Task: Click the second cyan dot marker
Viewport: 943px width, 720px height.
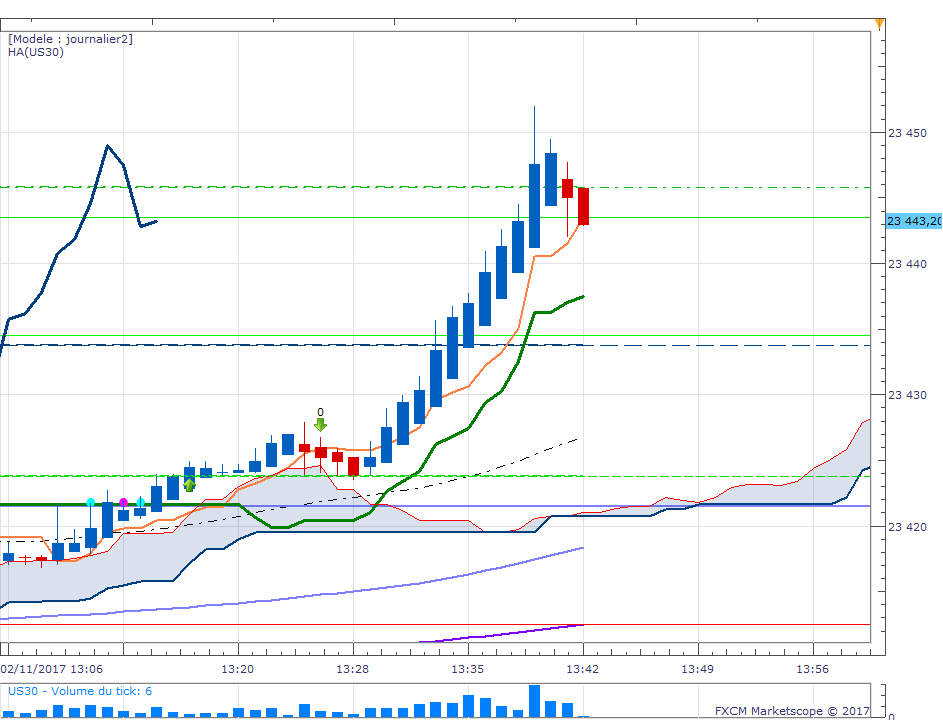Action: (140, 502)
